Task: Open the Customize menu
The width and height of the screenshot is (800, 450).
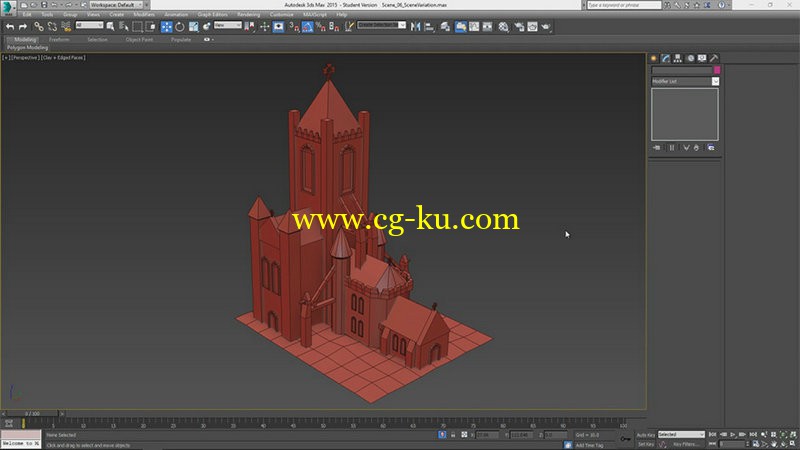Action: (282, 14)
